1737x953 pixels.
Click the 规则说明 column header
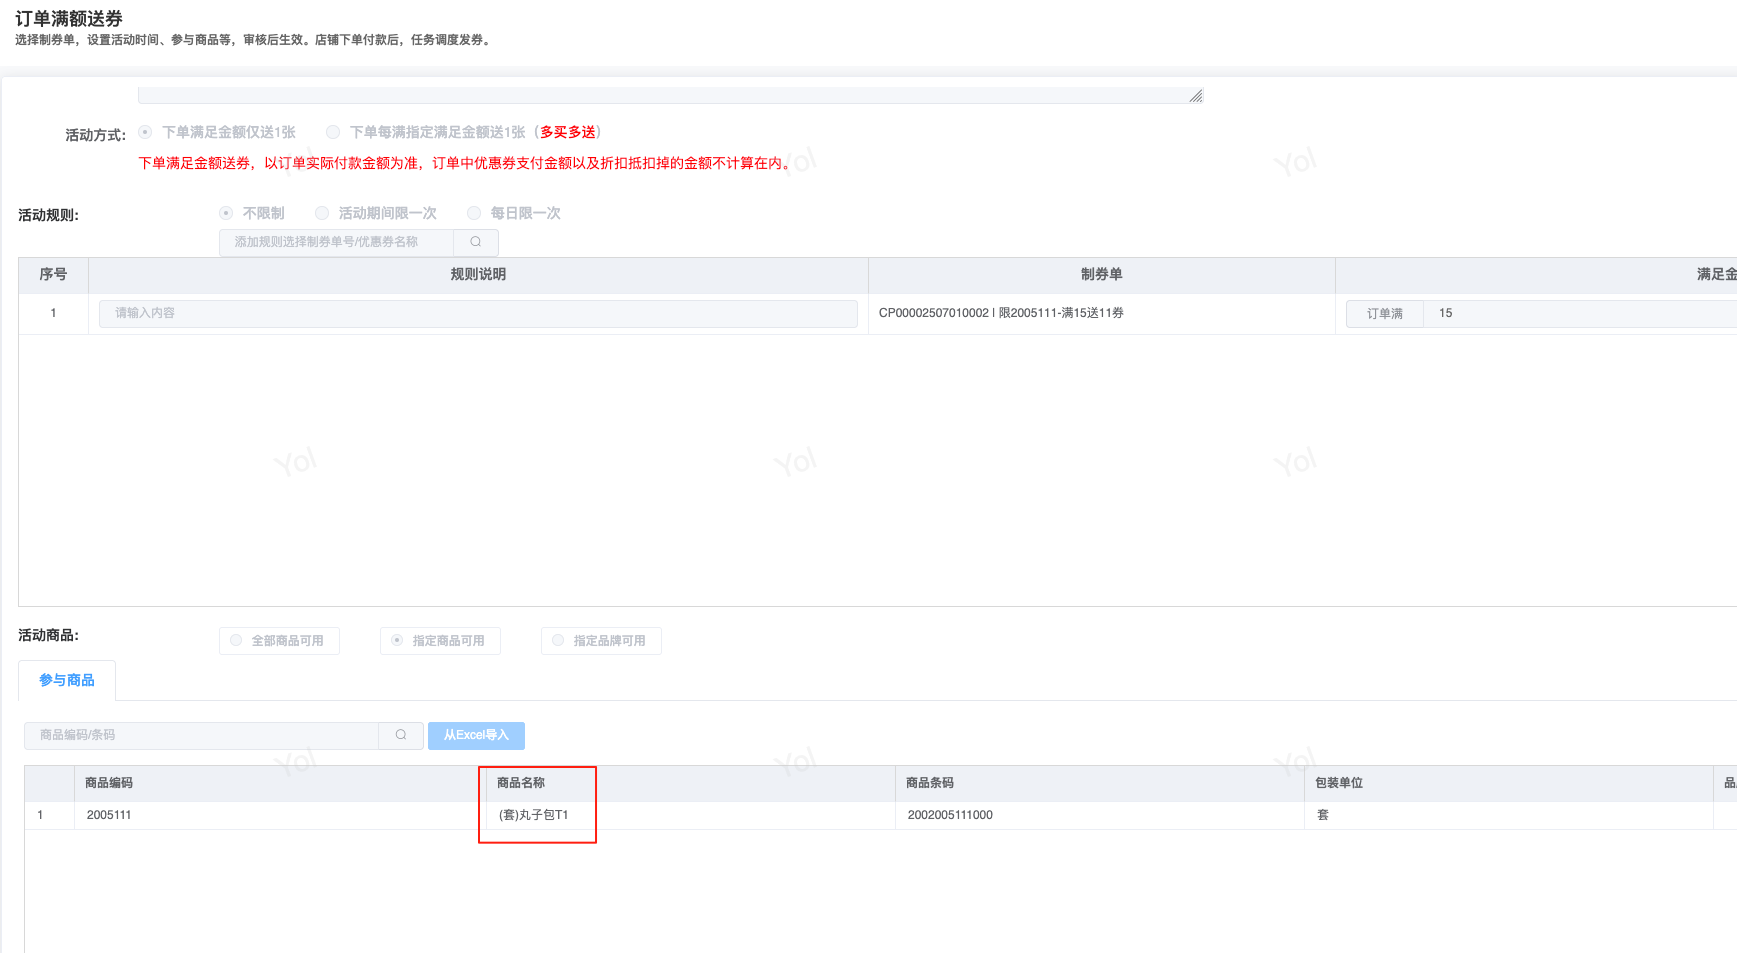tap(478, 274)
